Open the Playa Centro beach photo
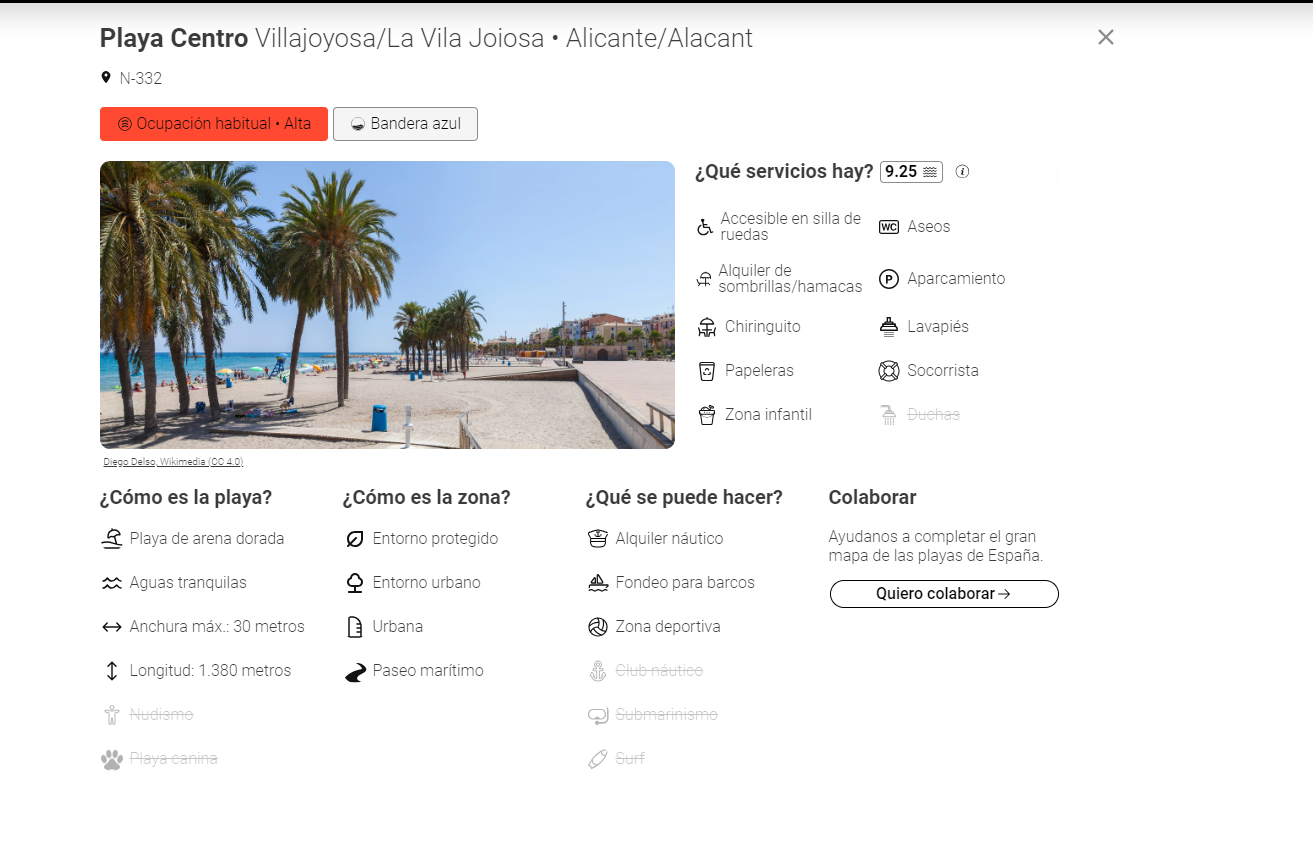The width and height of the screenshot is (1313, 852). [x=387, y=305]
